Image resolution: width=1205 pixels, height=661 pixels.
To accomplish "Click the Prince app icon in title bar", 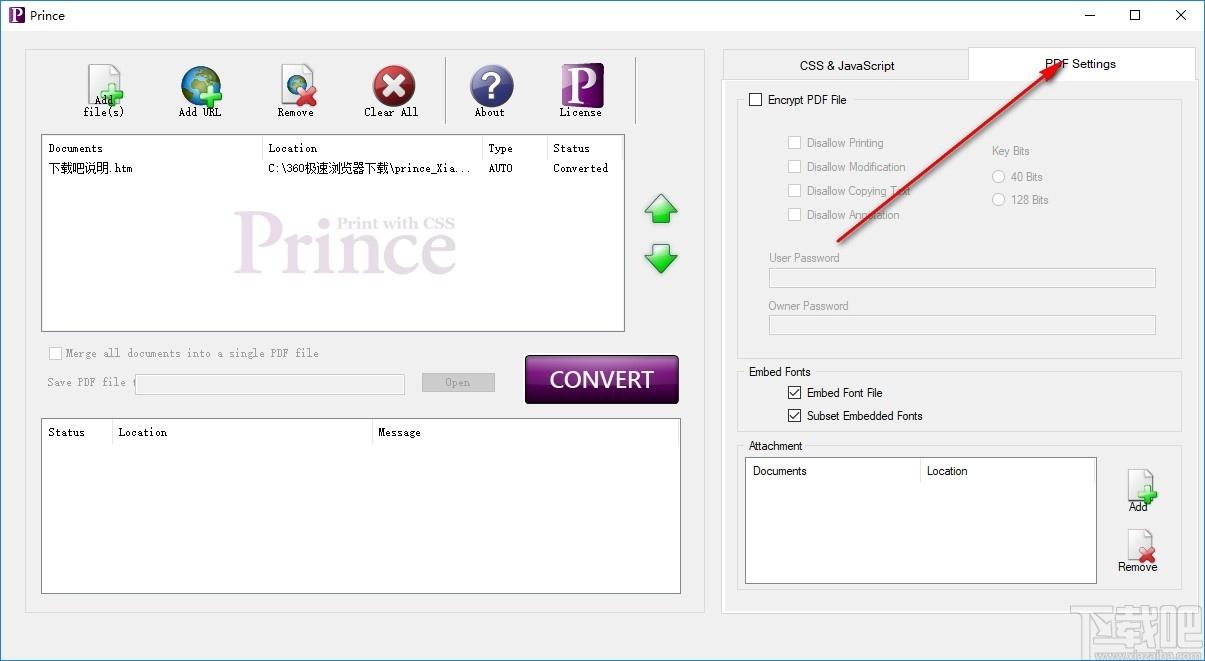I will tap(16, 15).
